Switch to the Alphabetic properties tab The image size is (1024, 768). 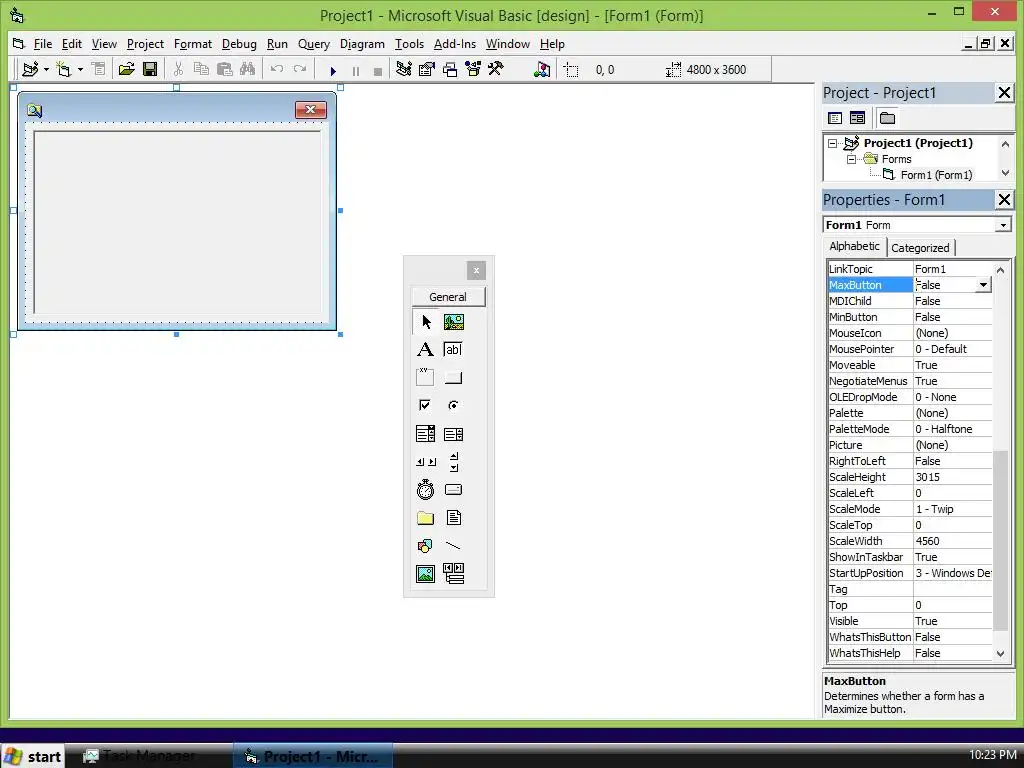point(854,246)
